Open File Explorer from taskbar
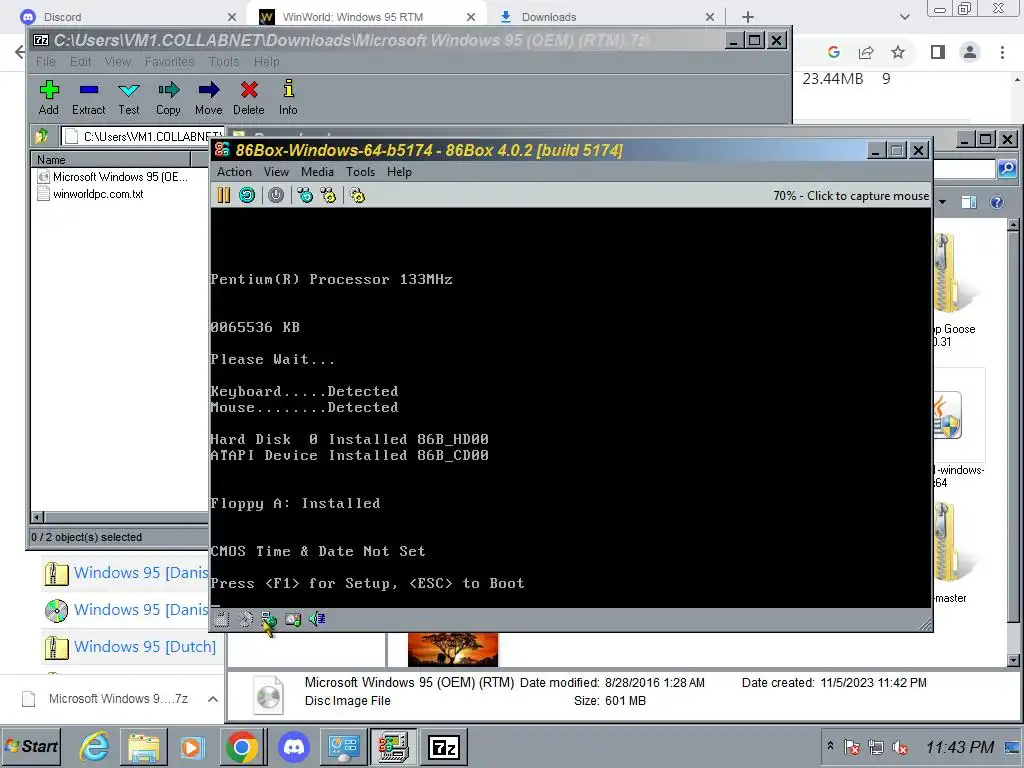This screenshot has width=1024, height=768. pos(144,746)
